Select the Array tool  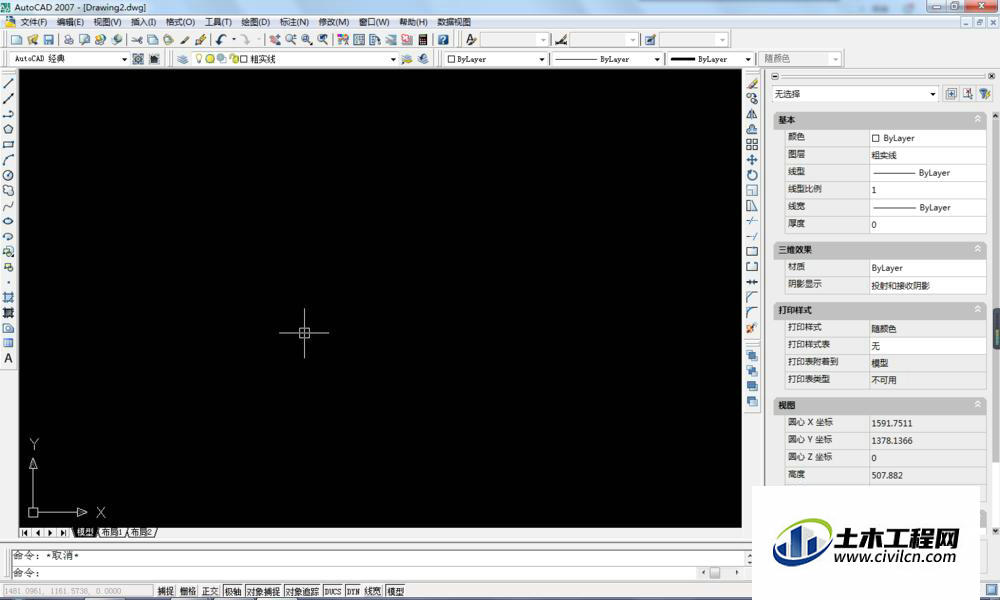[752, 145]
